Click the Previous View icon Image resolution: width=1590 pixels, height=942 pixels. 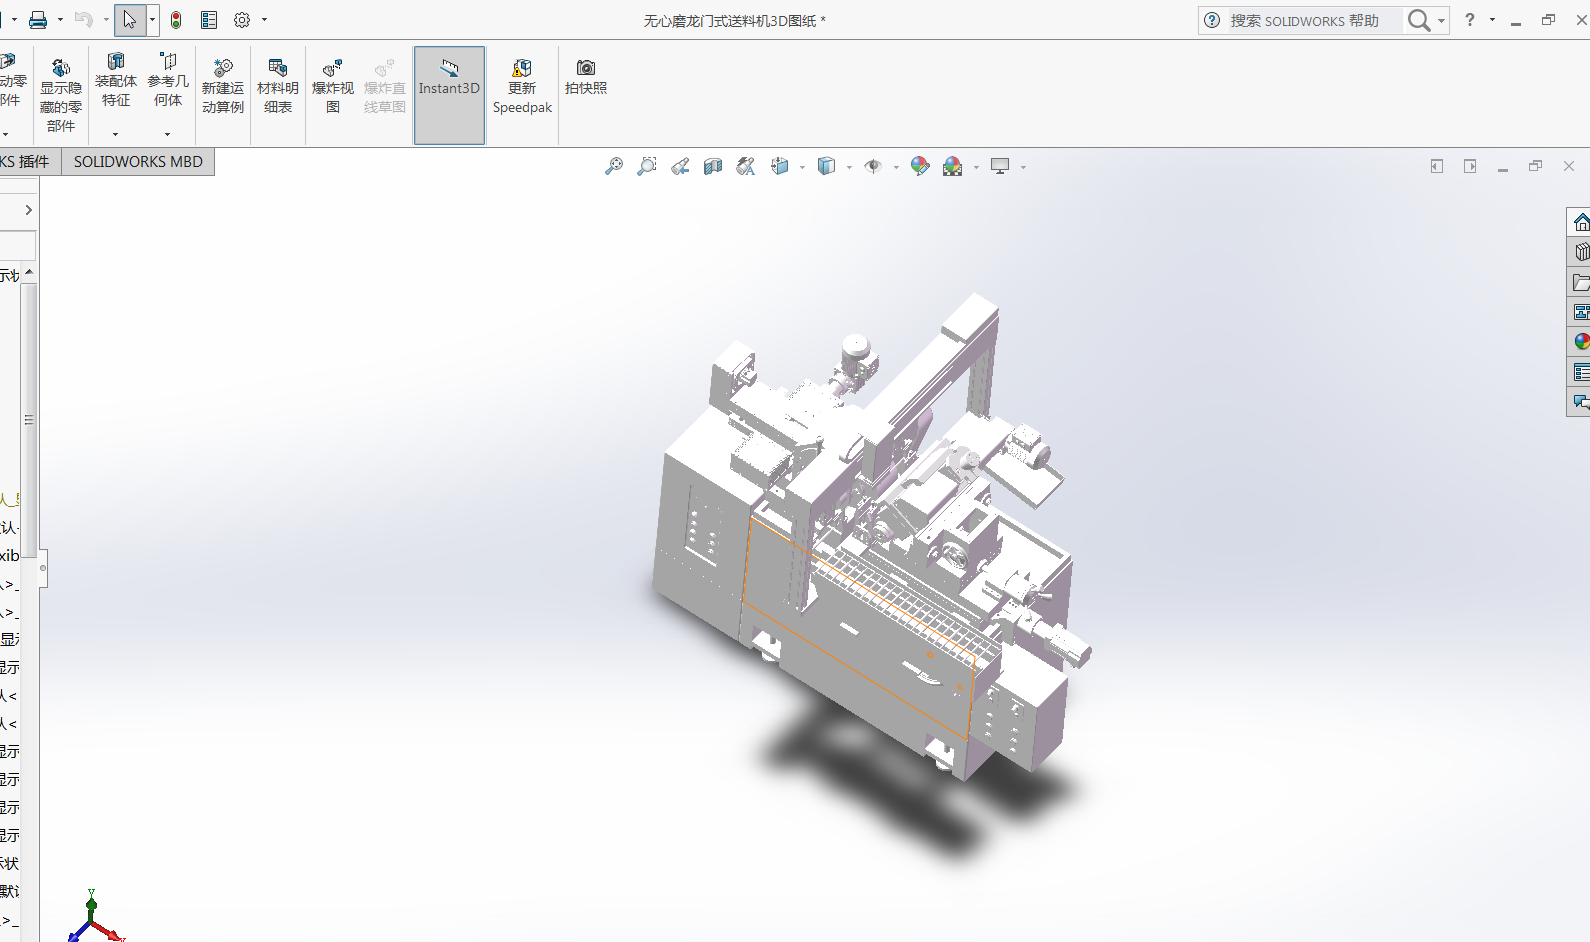(680, 166)
